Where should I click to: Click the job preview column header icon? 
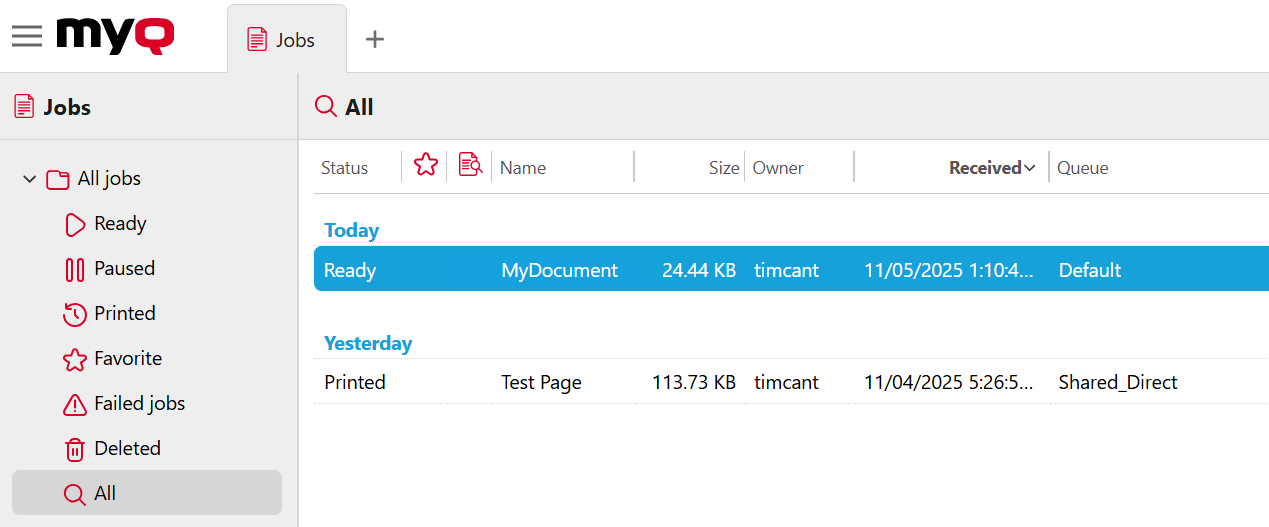470,166
